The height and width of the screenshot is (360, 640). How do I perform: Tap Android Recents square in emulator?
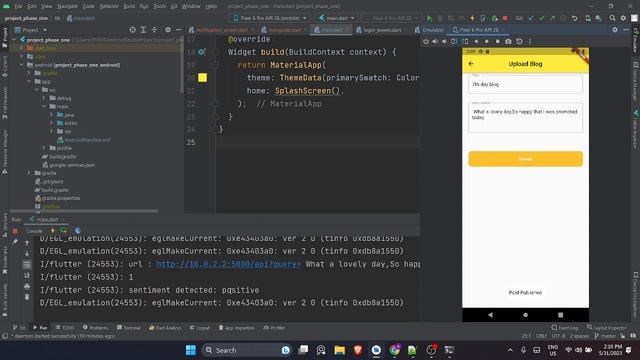point(560,315)
